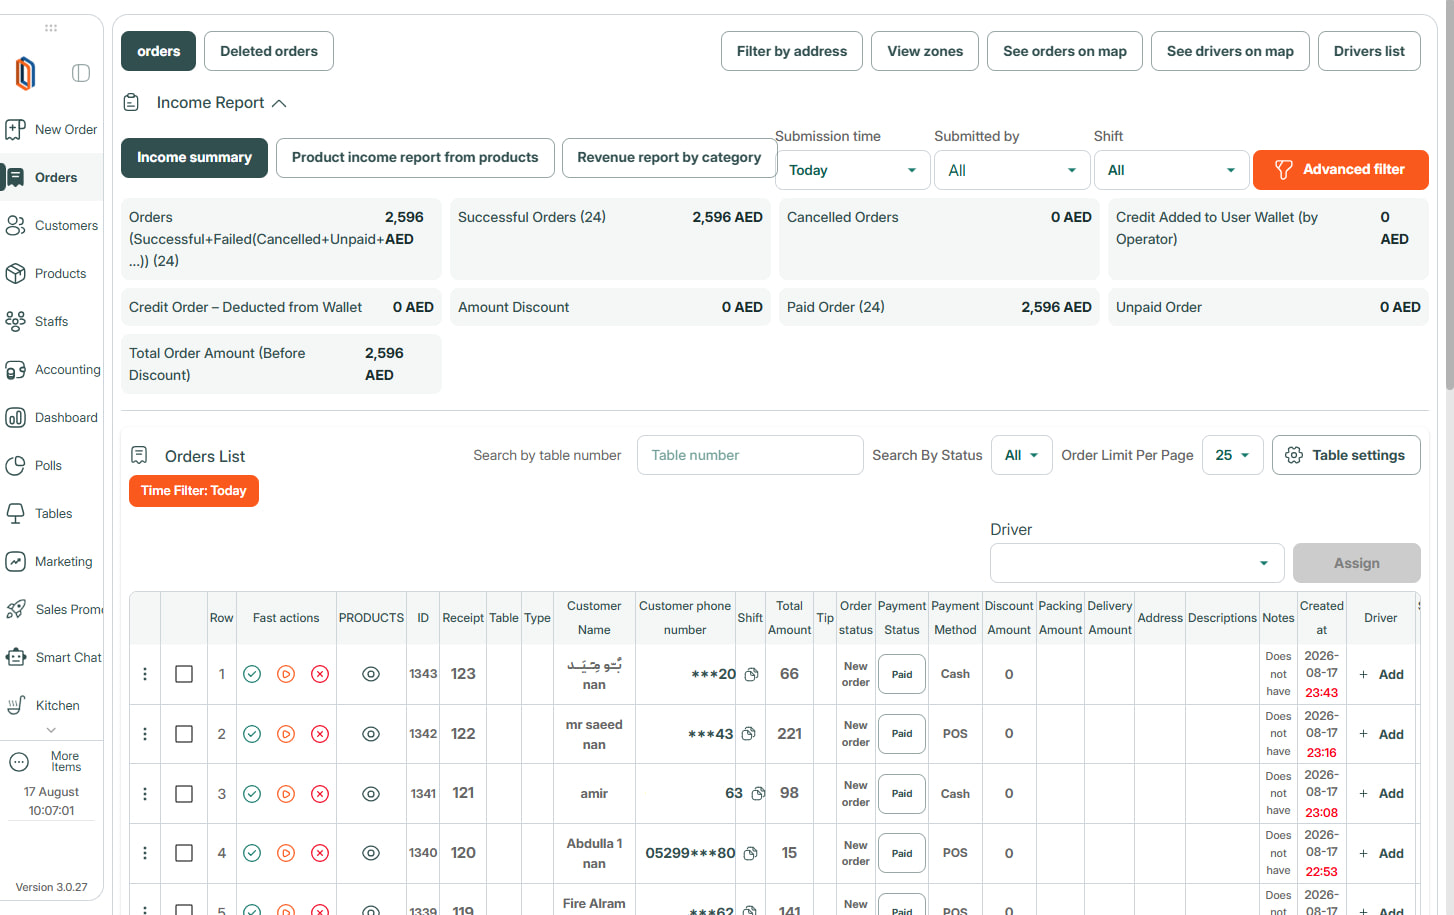The height and width of the screenshot is (915, 1454).
Task: Change Order Limit Per Page dropdown
Action: pyautogui.click(x=1233, y=455)
